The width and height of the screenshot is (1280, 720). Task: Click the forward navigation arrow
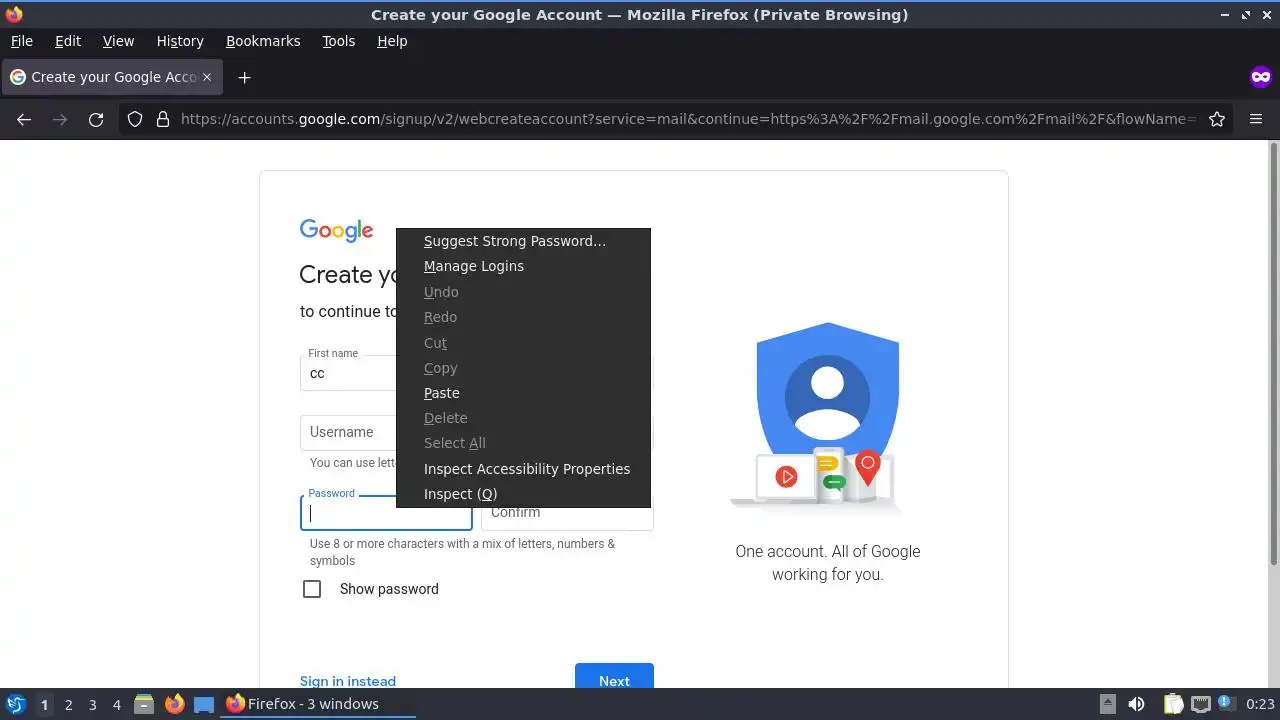[x=60, y=119]
